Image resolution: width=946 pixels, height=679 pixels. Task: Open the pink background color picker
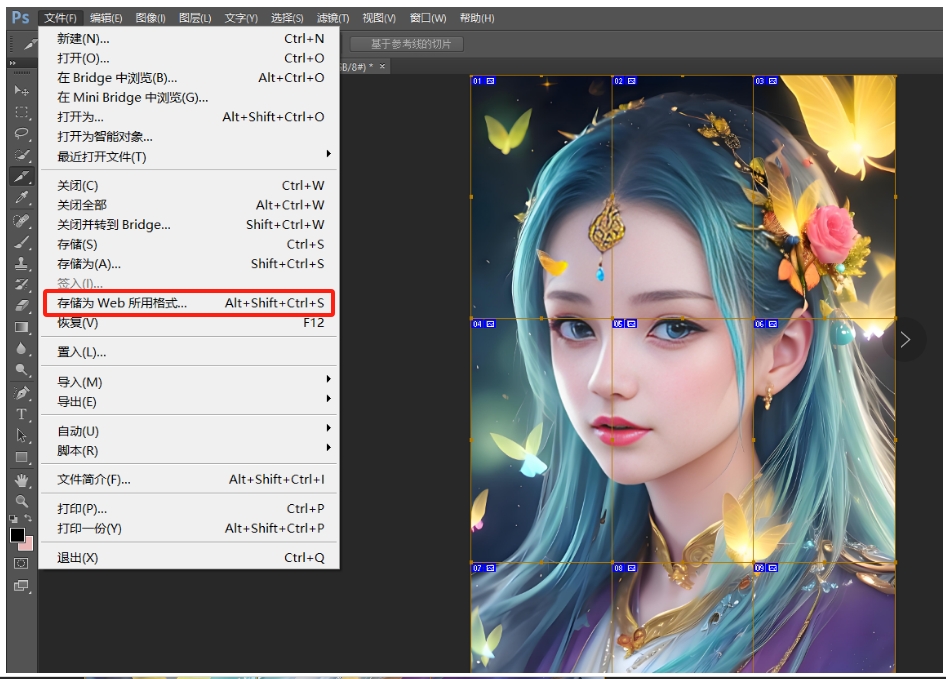point(27,544)
